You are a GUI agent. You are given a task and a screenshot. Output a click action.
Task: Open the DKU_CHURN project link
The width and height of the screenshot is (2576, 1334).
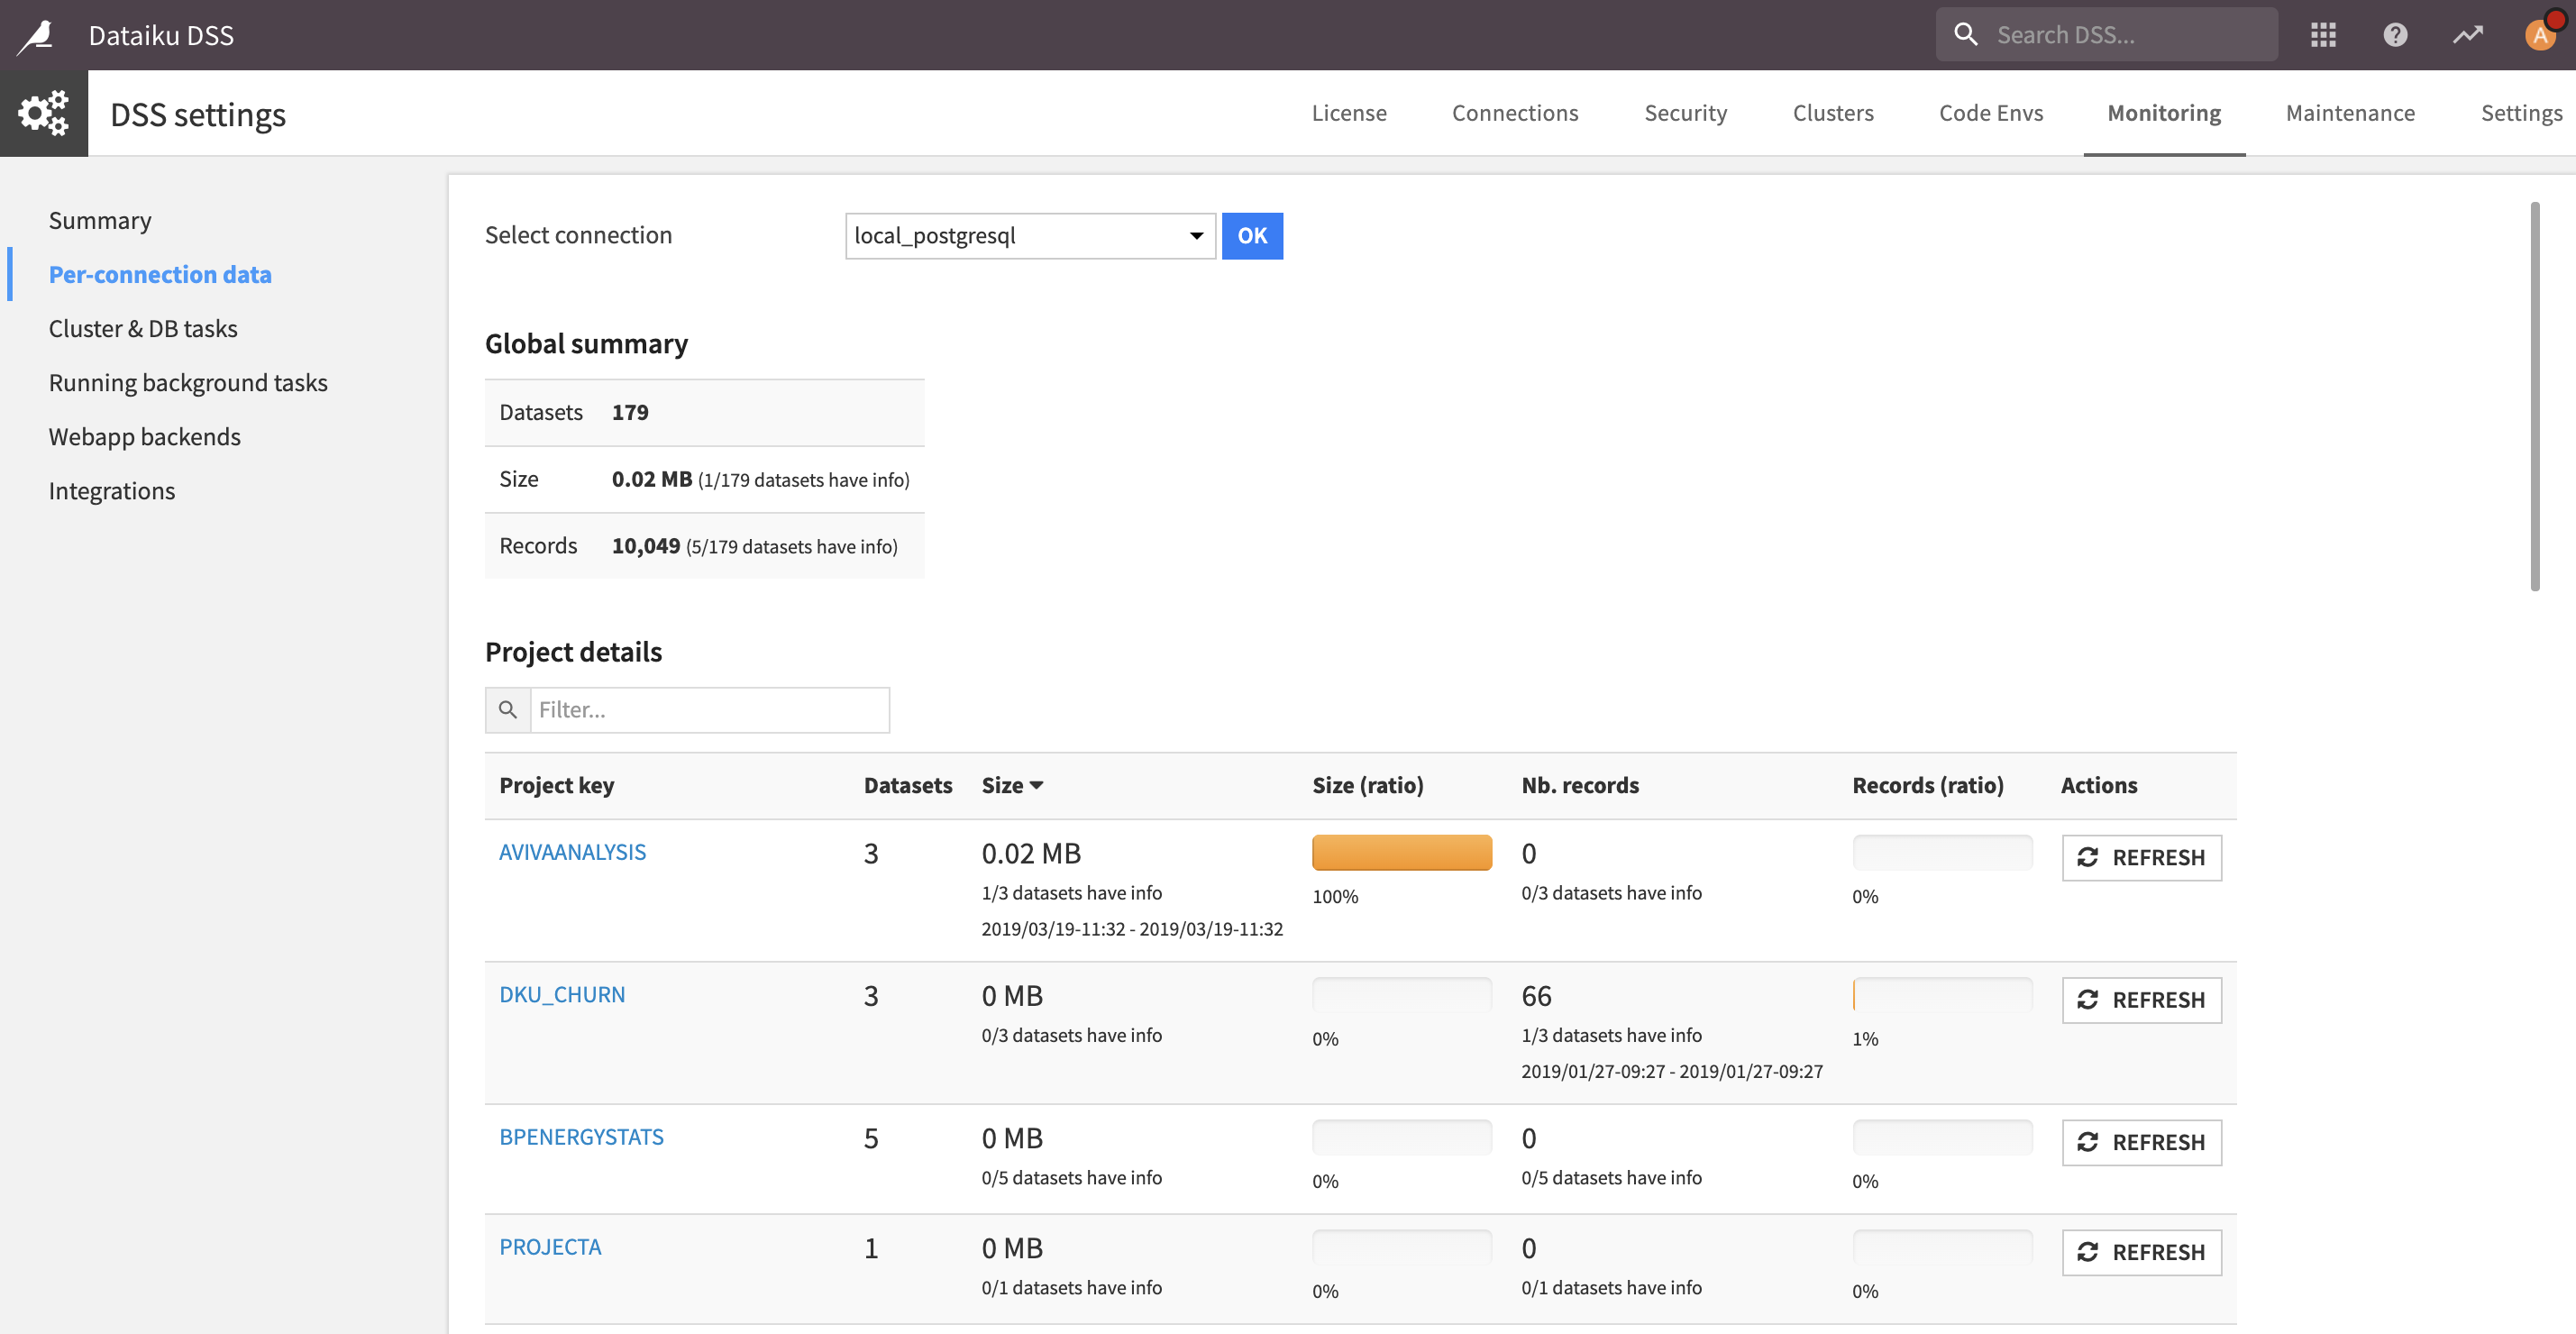tap(562, 994)
